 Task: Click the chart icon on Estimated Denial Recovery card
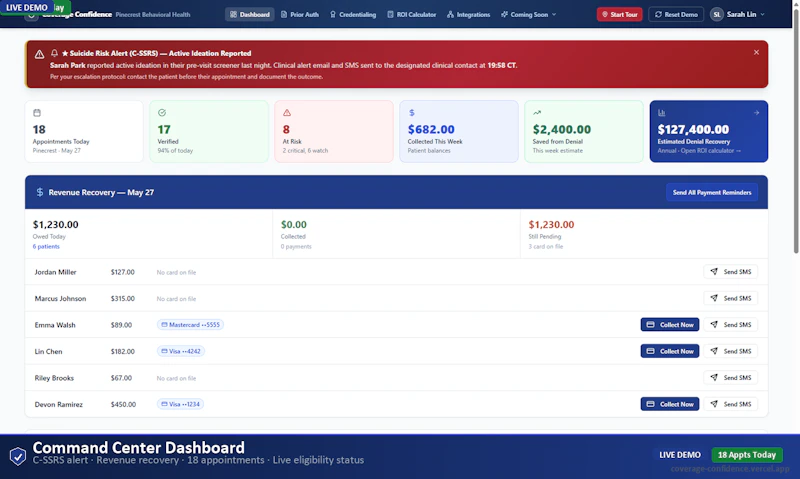(662, 113)
